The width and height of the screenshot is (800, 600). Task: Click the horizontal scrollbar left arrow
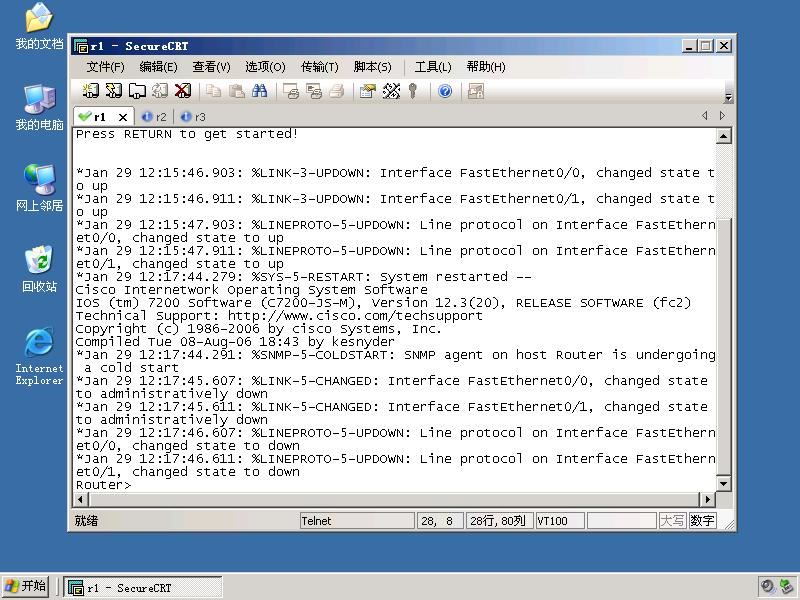(x=81, y=499)
